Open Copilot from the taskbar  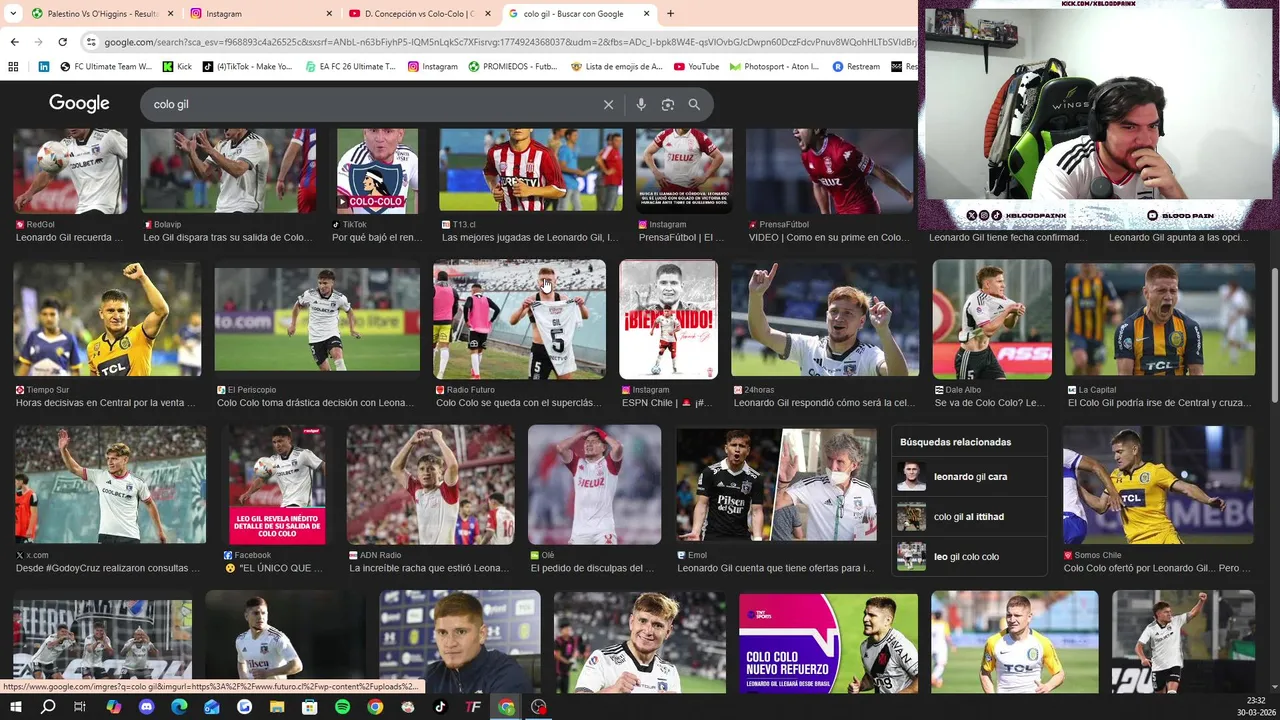coord(113,707)
